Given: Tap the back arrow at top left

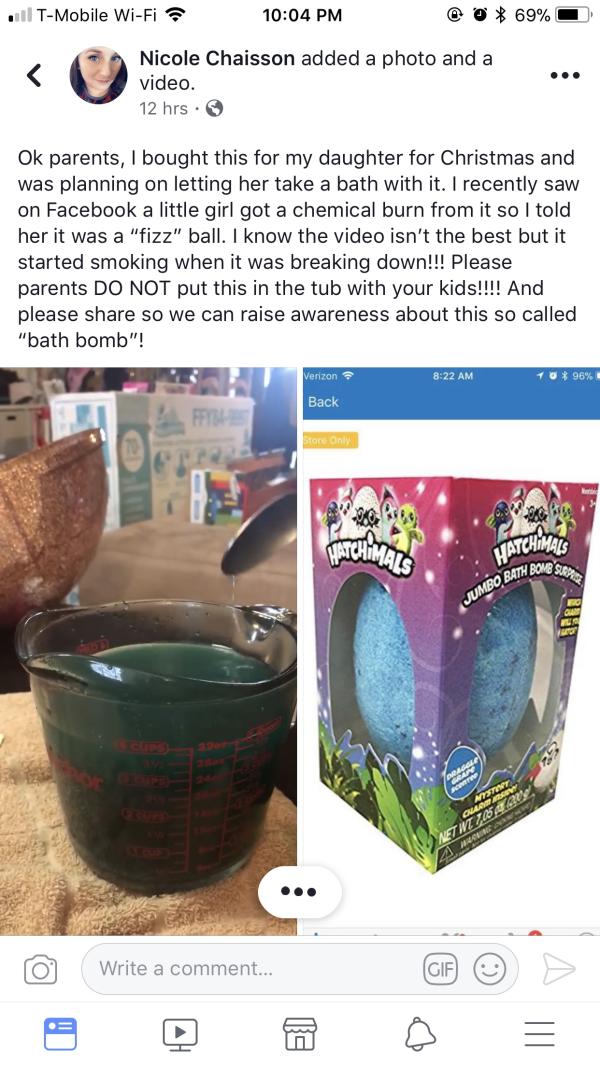Looking at the screenshot, I should point(34,75).
